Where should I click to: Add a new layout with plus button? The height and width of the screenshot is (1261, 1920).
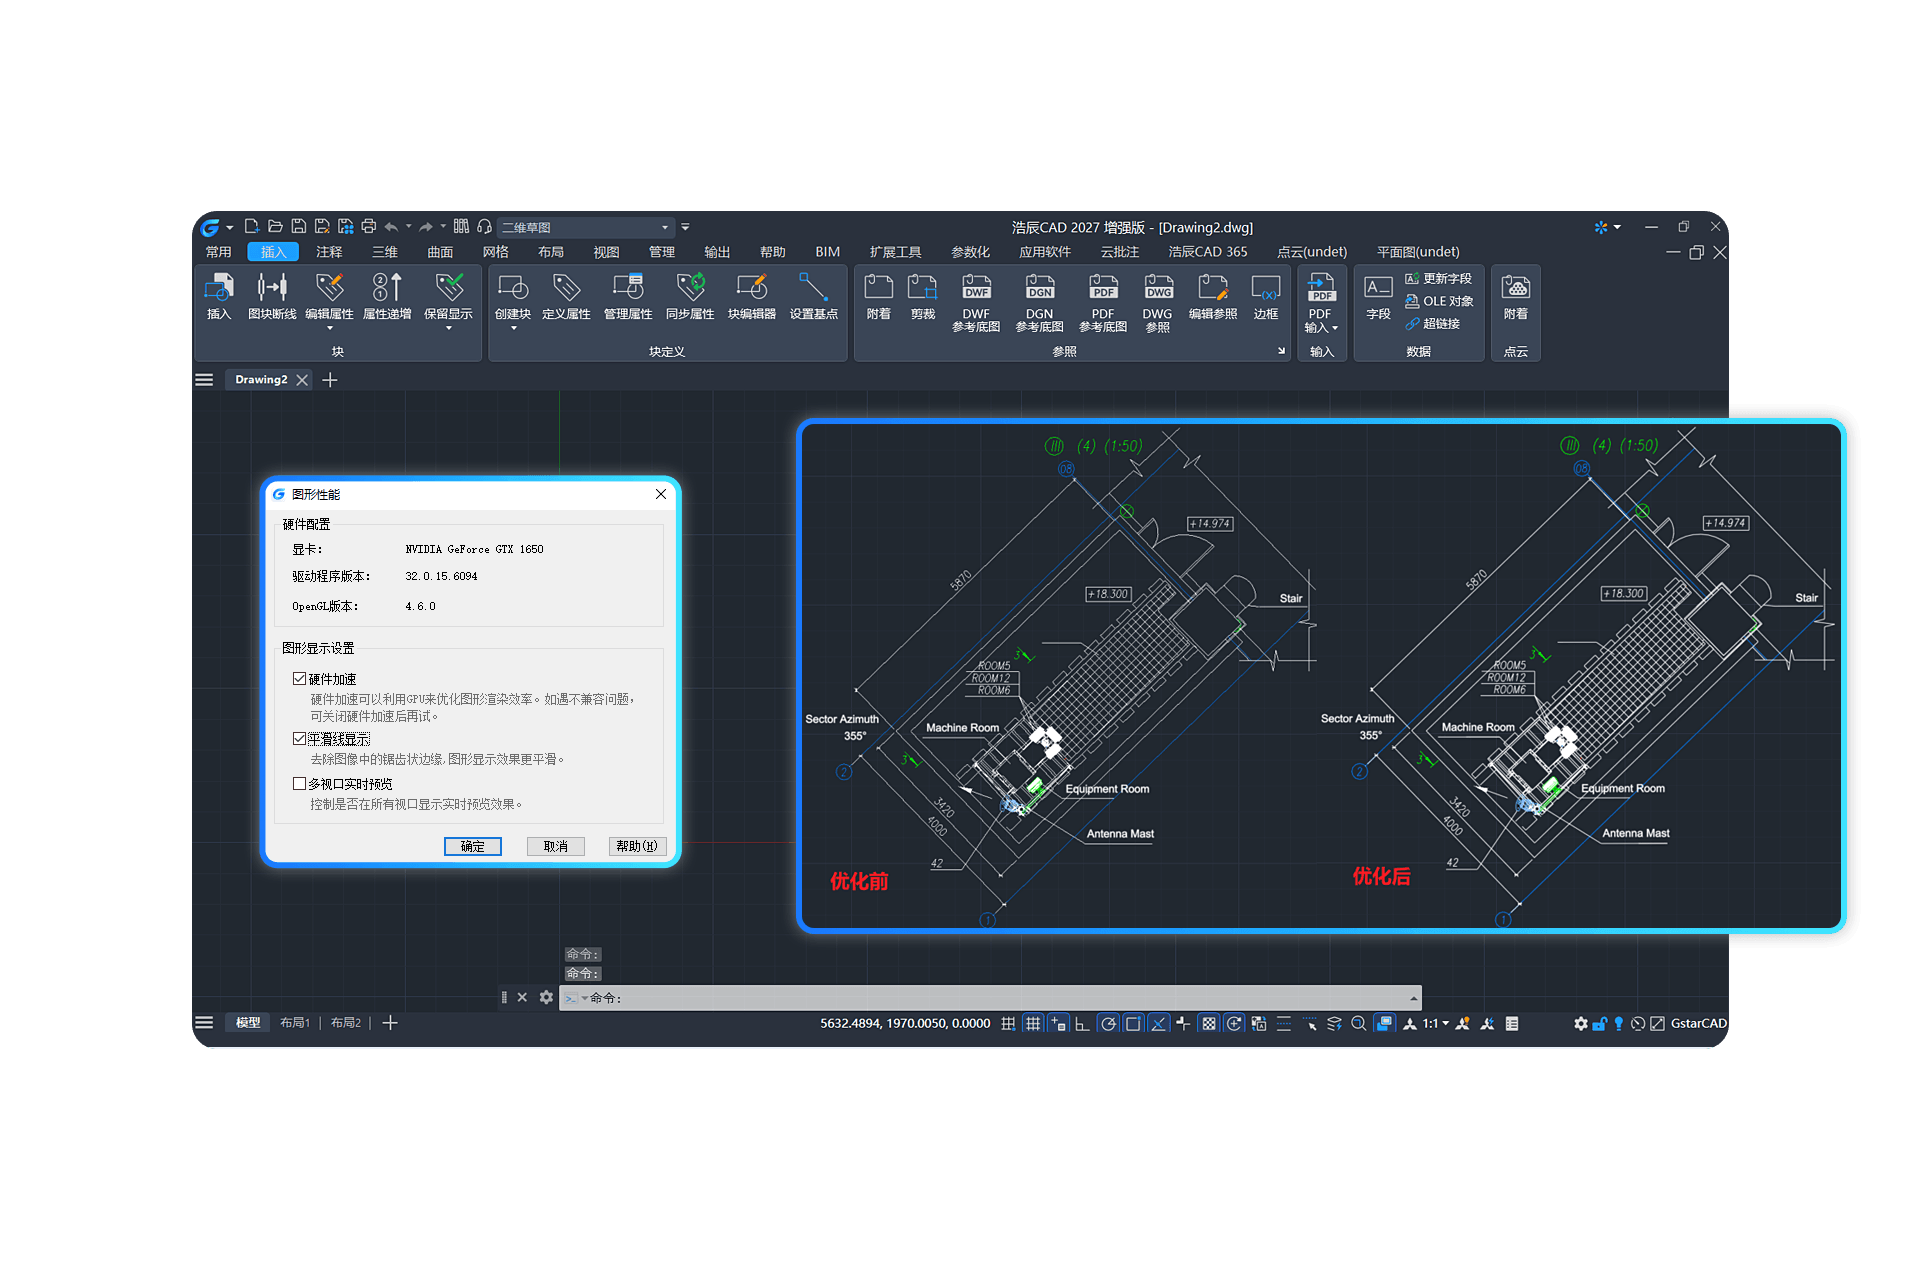point(390,1023)
